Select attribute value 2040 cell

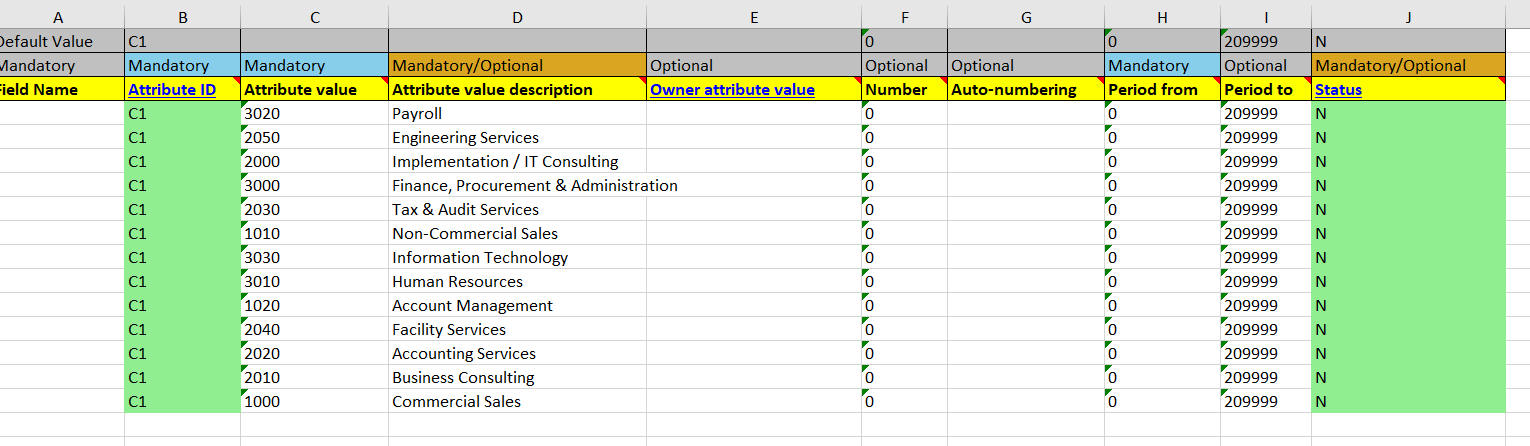coord(314,329)
